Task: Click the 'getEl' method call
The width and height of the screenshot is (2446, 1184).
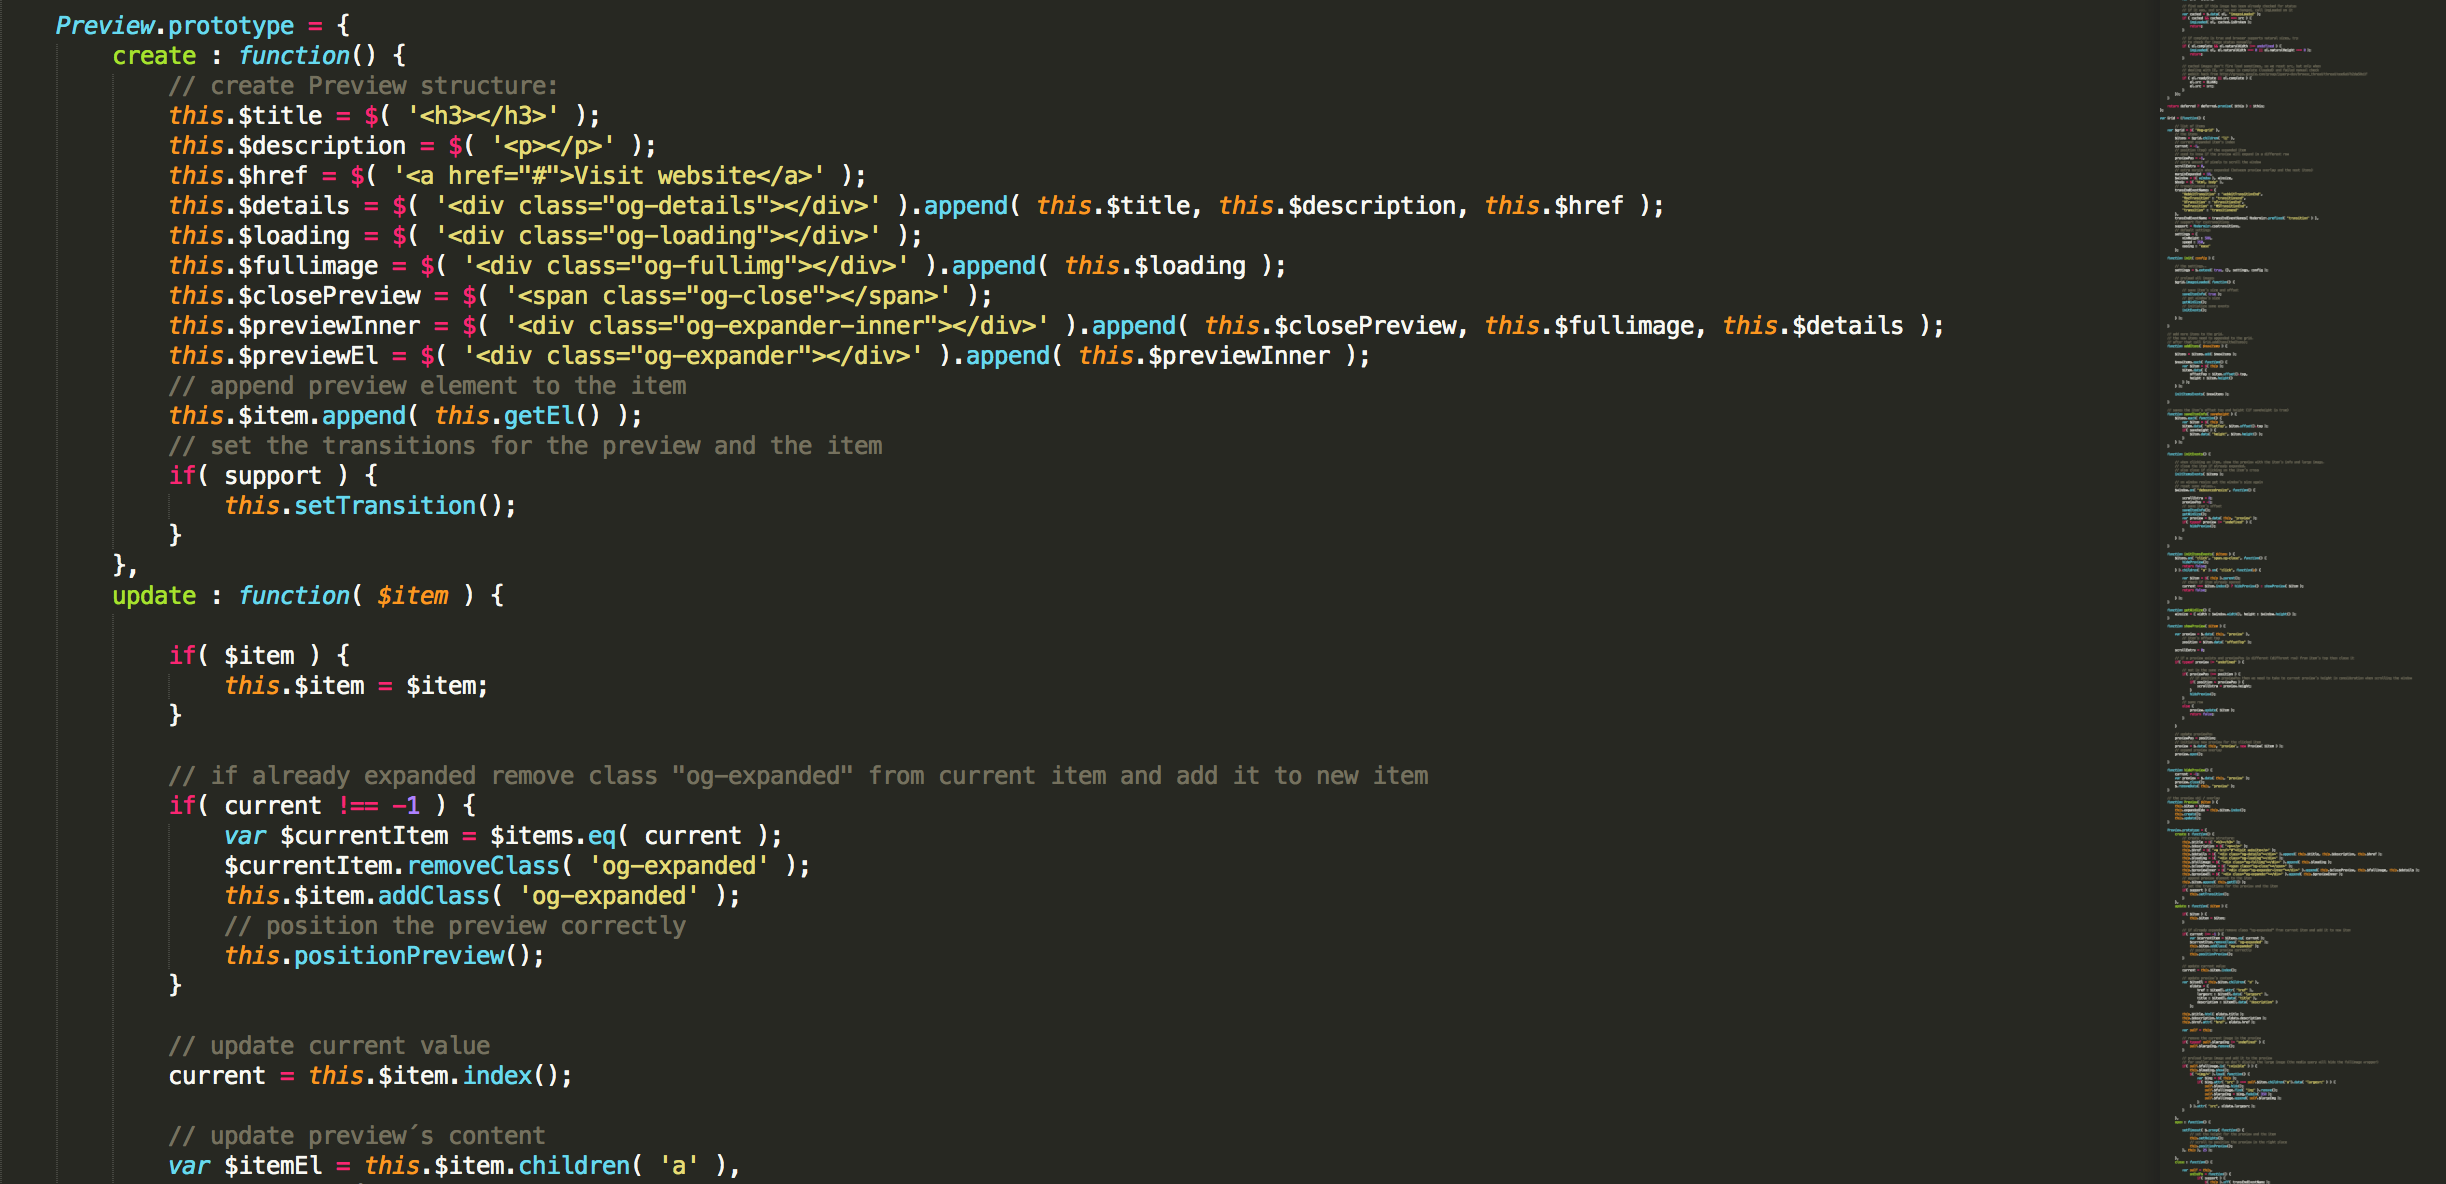Action: click(x=539, y=416)
